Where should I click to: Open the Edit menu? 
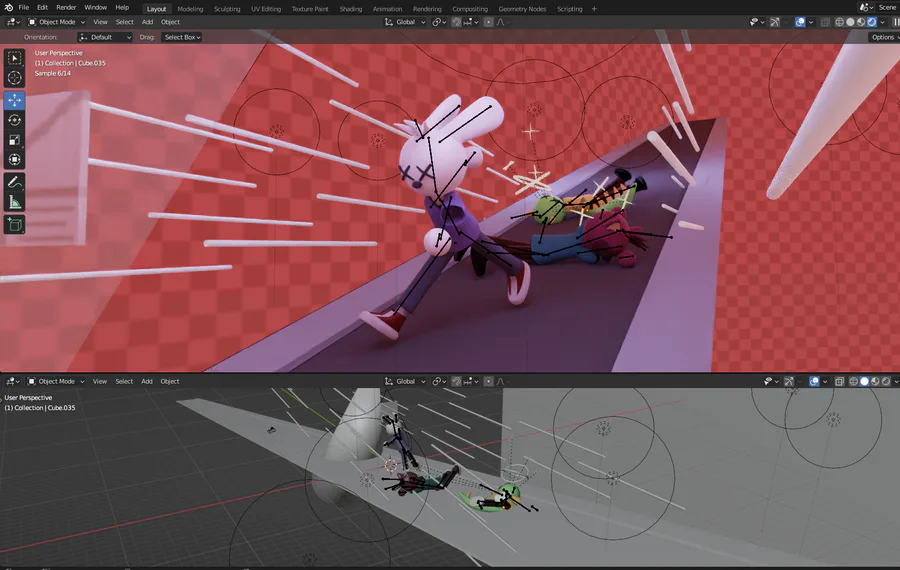[x=42, y=7]
